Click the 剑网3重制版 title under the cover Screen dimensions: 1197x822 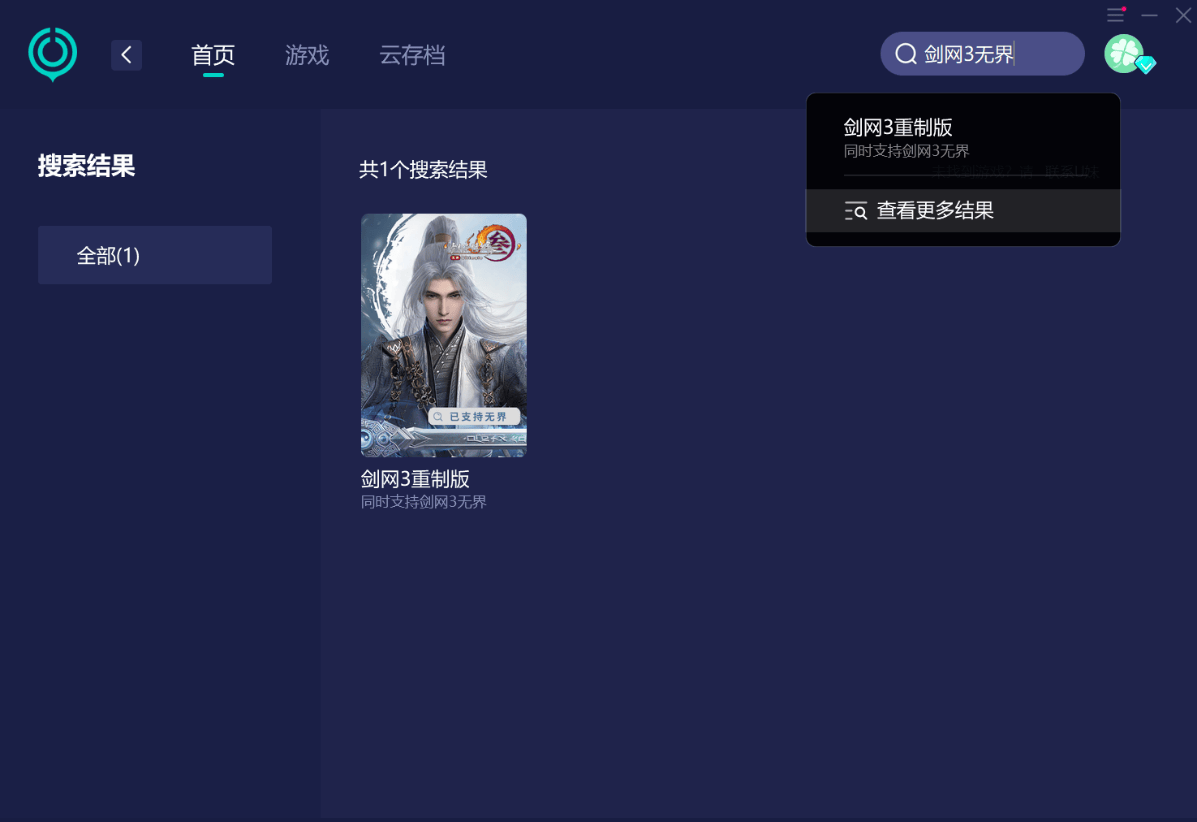tap(415, 479)
